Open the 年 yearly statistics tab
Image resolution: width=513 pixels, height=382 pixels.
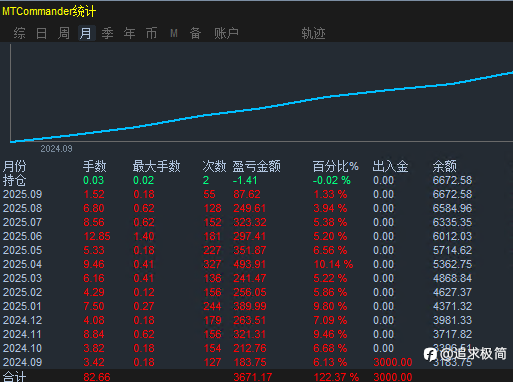pos(129,33)
